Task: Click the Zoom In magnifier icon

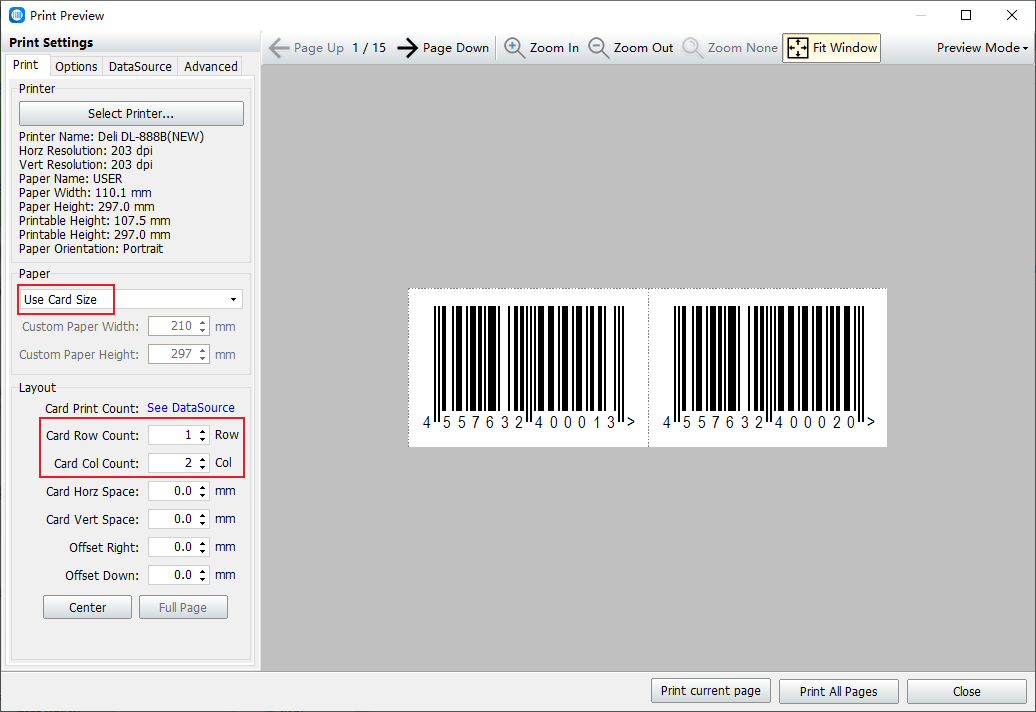Action: (514, 48)
